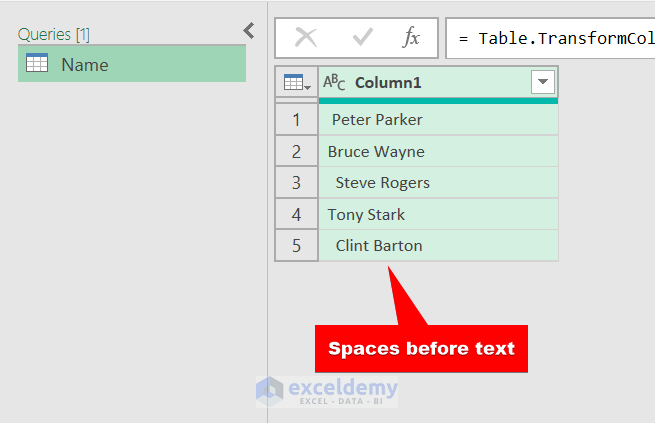Image resolution: width=655 pixels, height=423 pixels.
Task: Confirm formula with the checkmark icon
Action: pyautogui.click(x=362, y=38)
